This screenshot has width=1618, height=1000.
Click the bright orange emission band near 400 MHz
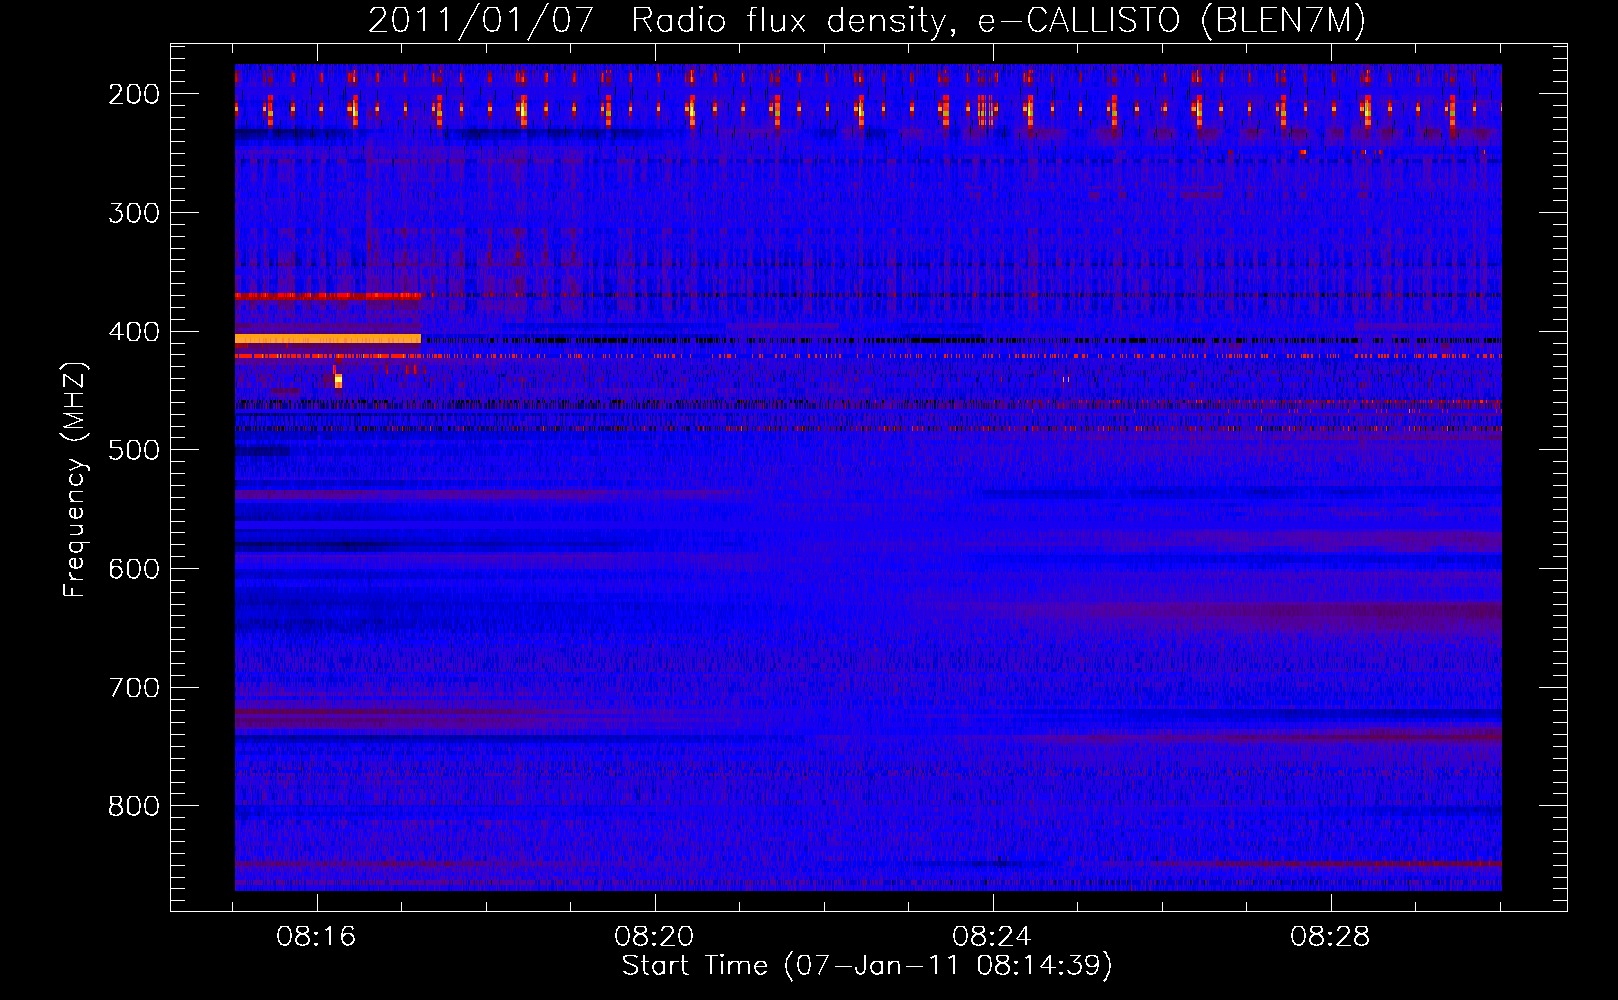click(x=328, y=339)
